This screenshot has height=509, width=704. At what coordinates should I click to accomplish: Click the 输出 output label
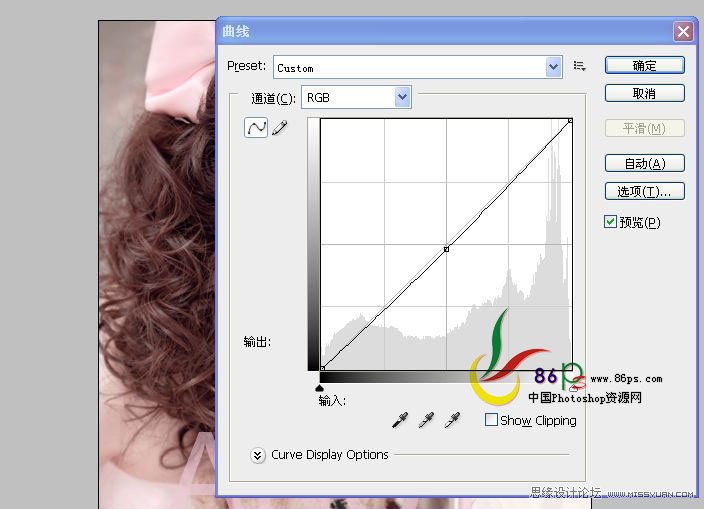[257, 342]
